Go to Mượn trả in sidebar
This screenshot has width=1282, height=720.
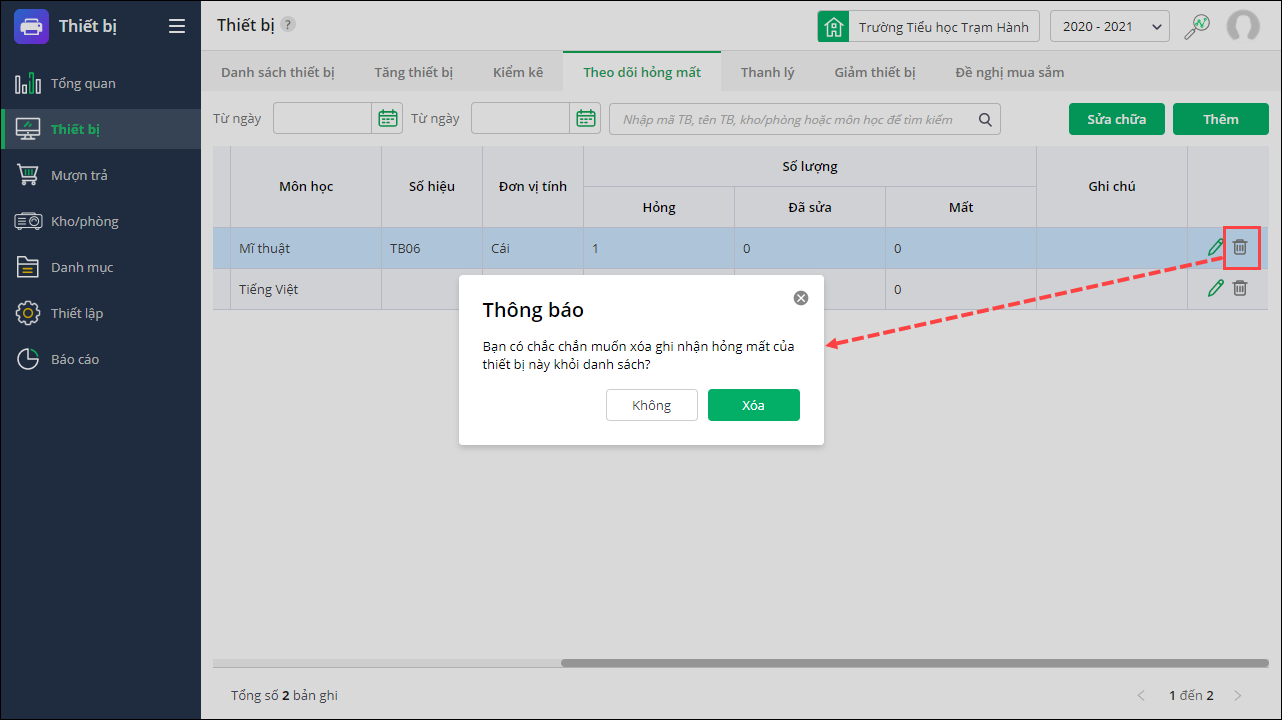pos(100,175)
